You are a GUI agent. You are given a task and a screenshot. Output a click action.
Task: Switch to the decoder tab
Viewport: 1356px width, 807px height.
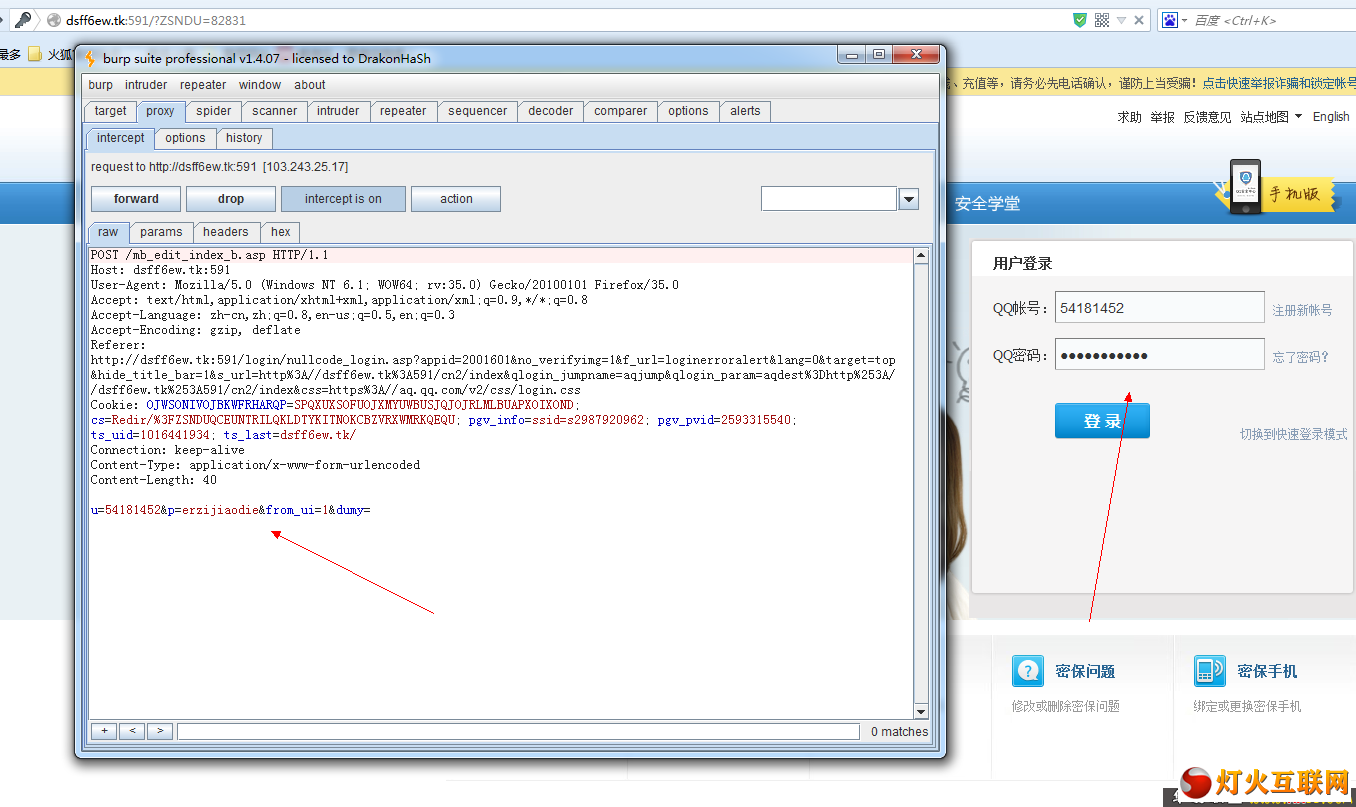coord(550,111)
